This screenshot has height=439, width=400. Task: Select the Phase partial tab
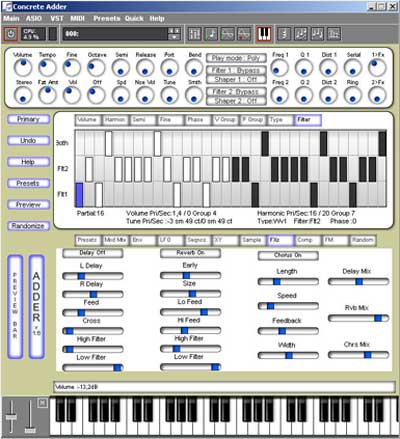click(x=198, y=120)
